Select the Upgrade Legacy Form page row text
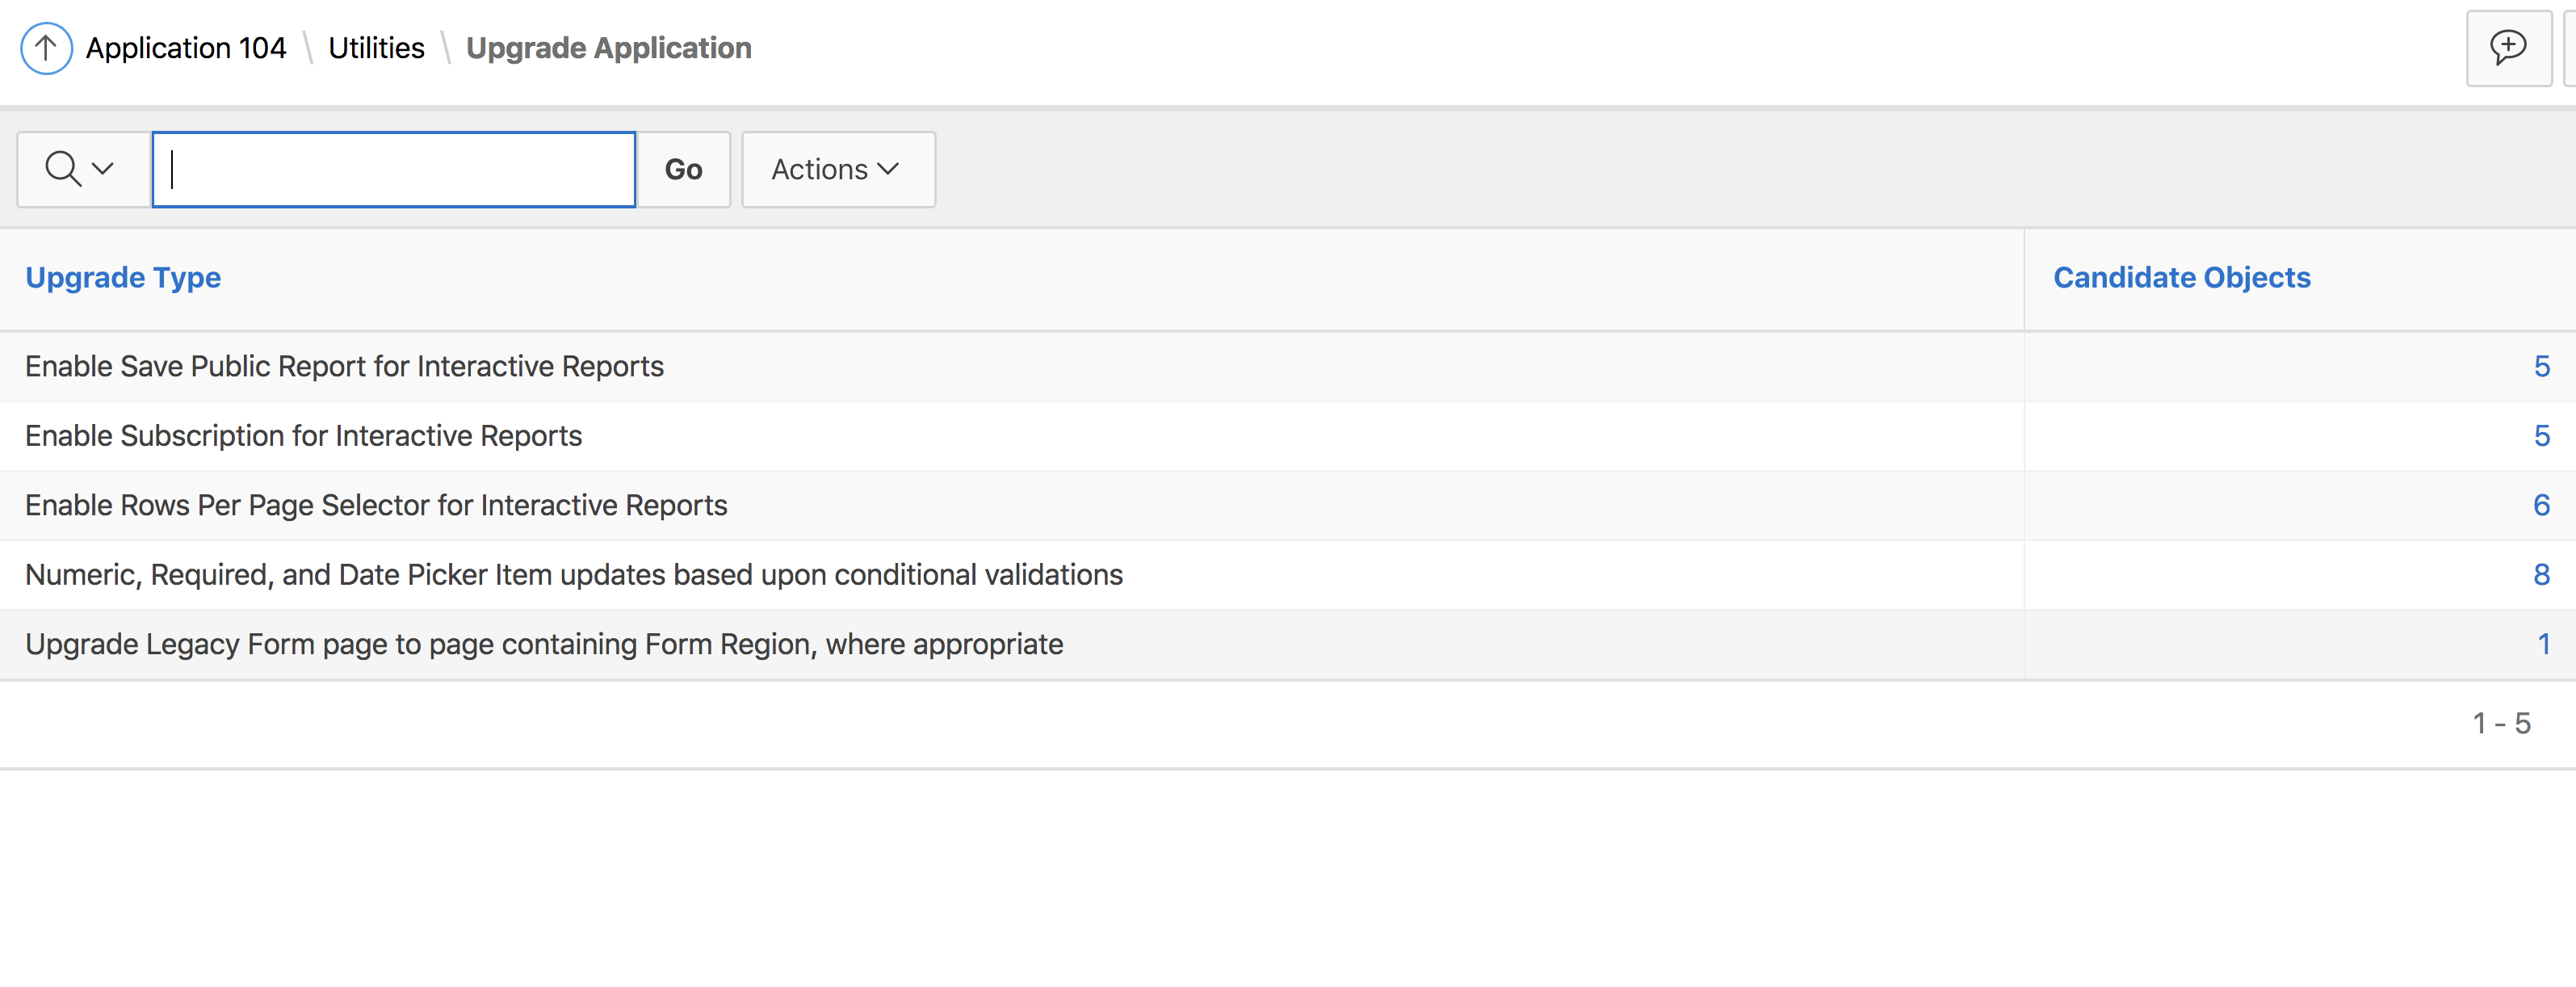 point(544,644)
